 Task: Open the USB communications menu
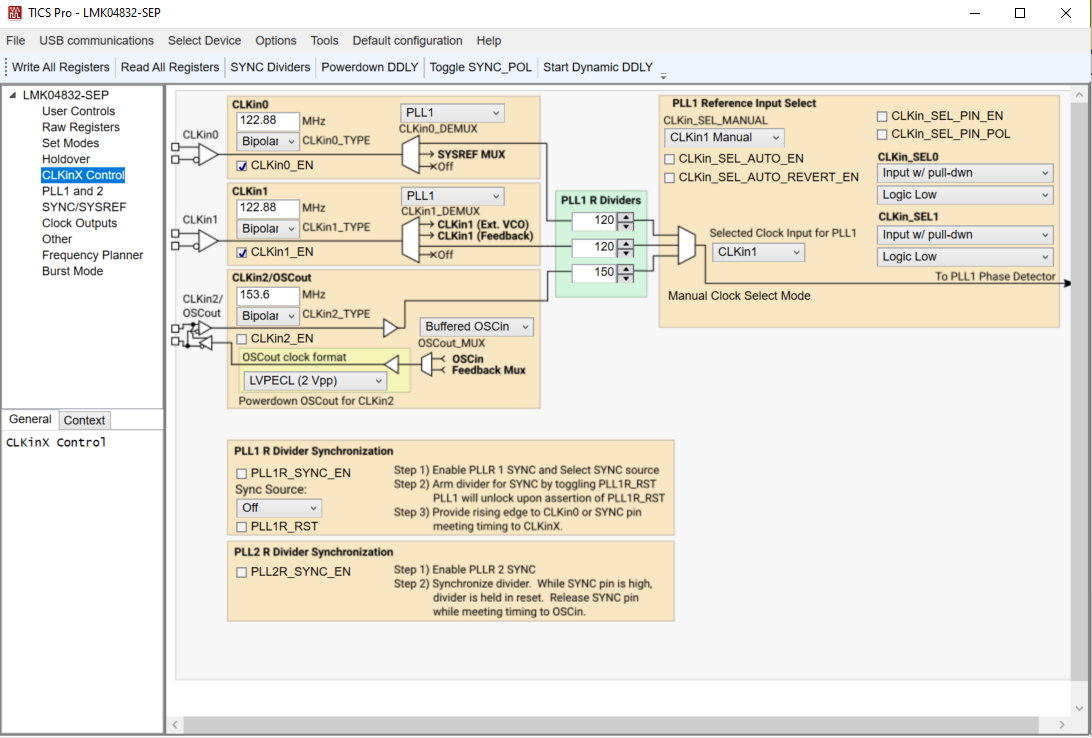click(96, 40)
